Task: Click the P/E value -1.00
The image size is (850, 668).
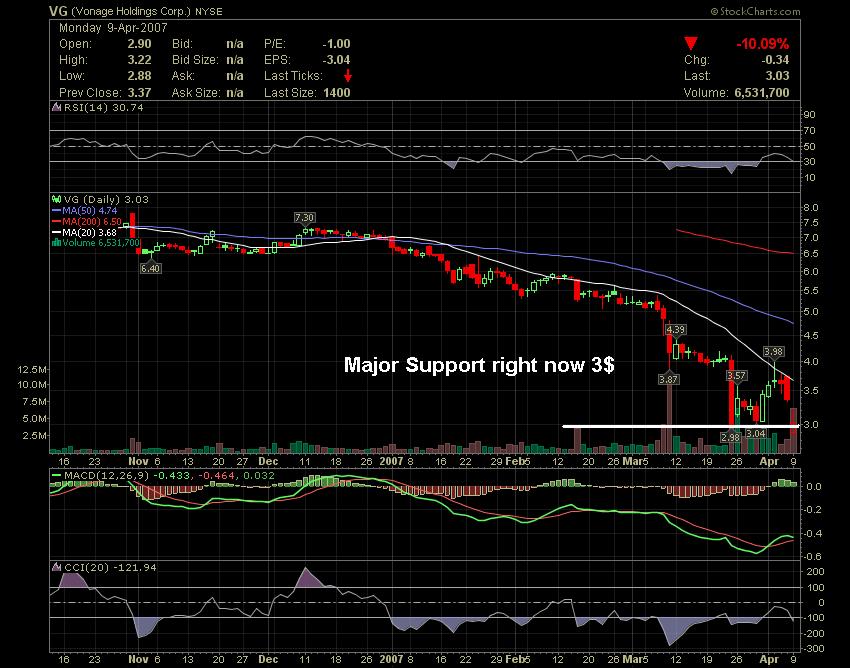Action: (337, 44)
